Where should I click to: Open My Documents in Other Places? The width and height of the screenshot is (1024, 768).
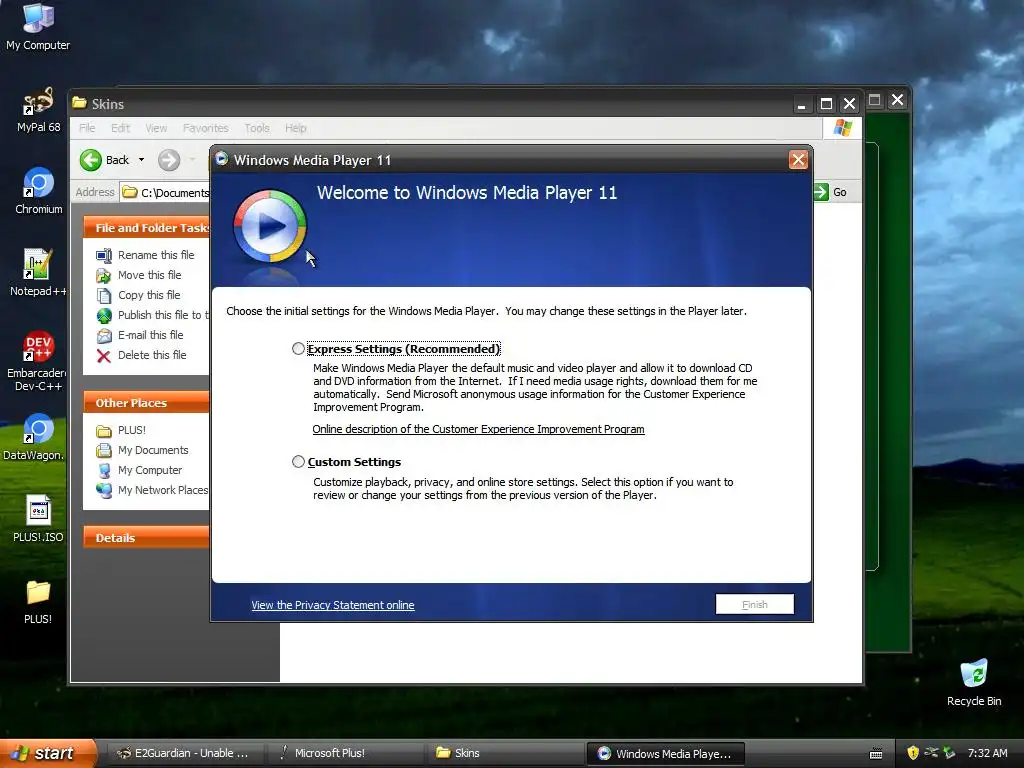(153, 450)
